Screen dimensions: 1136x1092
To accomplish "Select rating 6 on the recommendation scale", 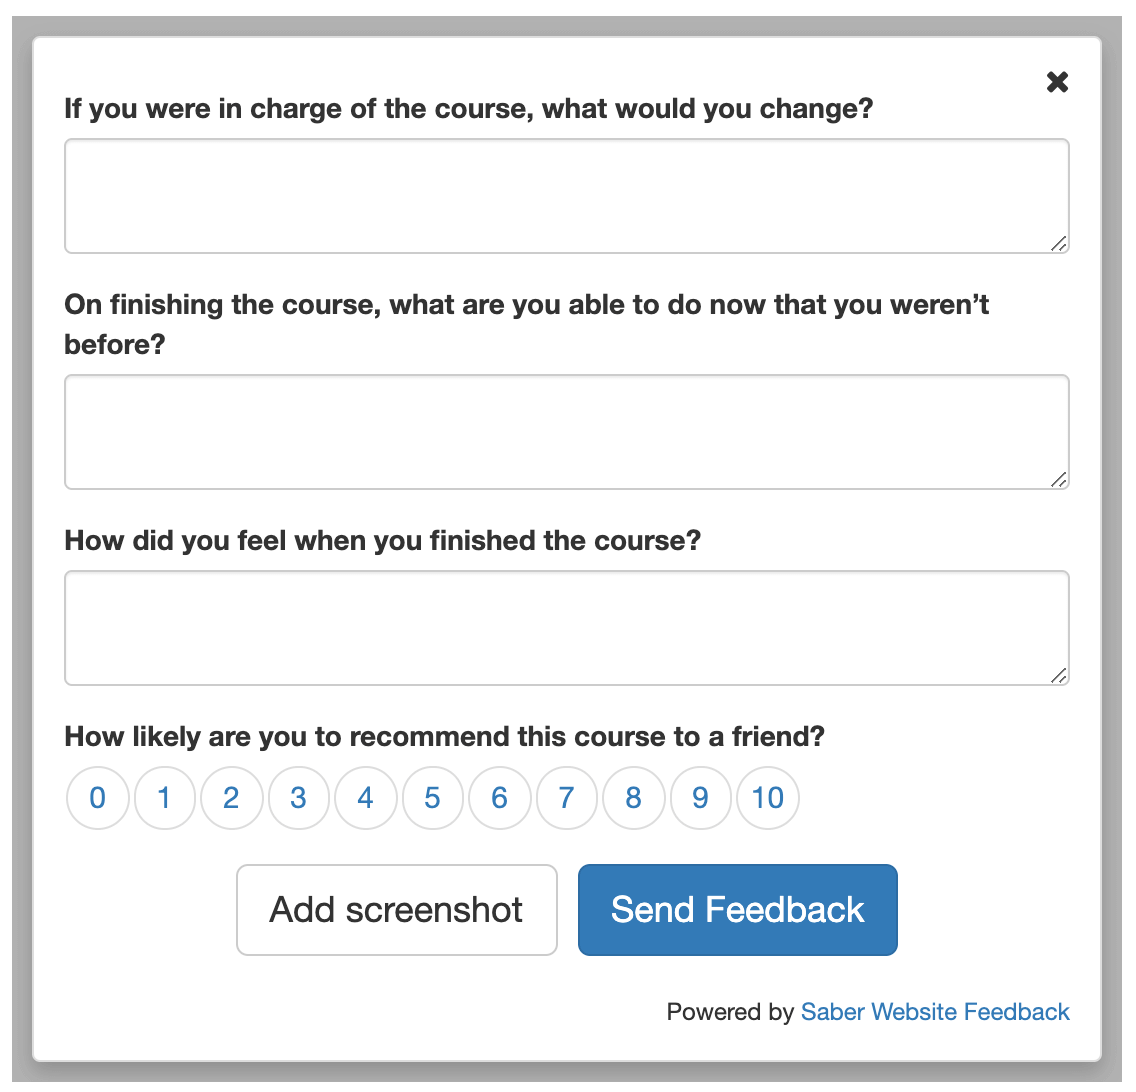I will click(x=499, y=797).
